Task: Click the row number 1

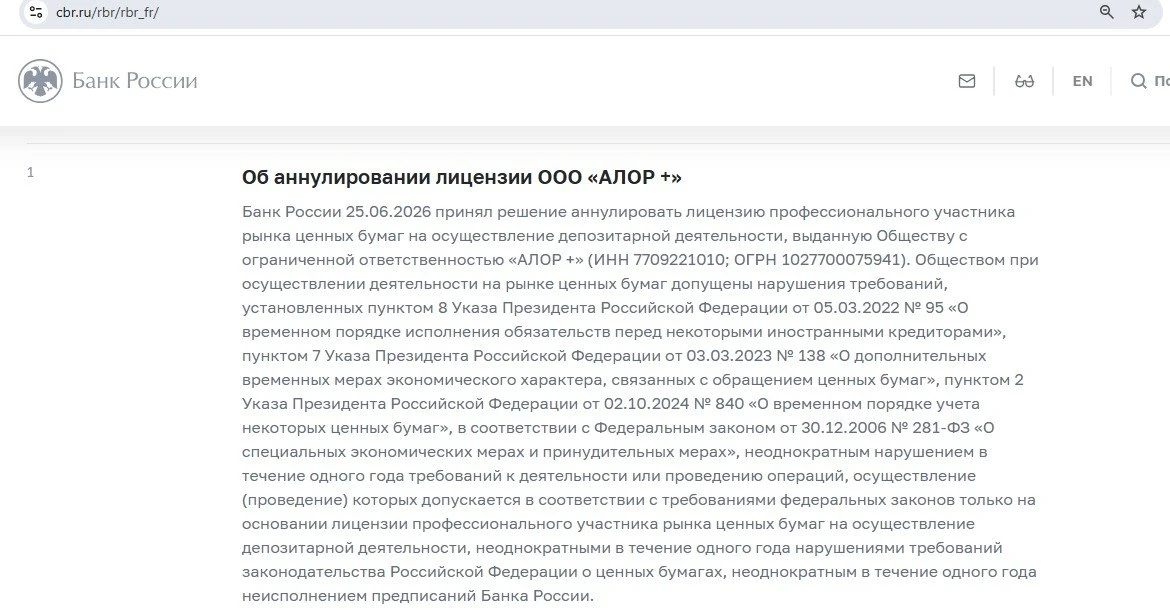Action: (31, 172)
